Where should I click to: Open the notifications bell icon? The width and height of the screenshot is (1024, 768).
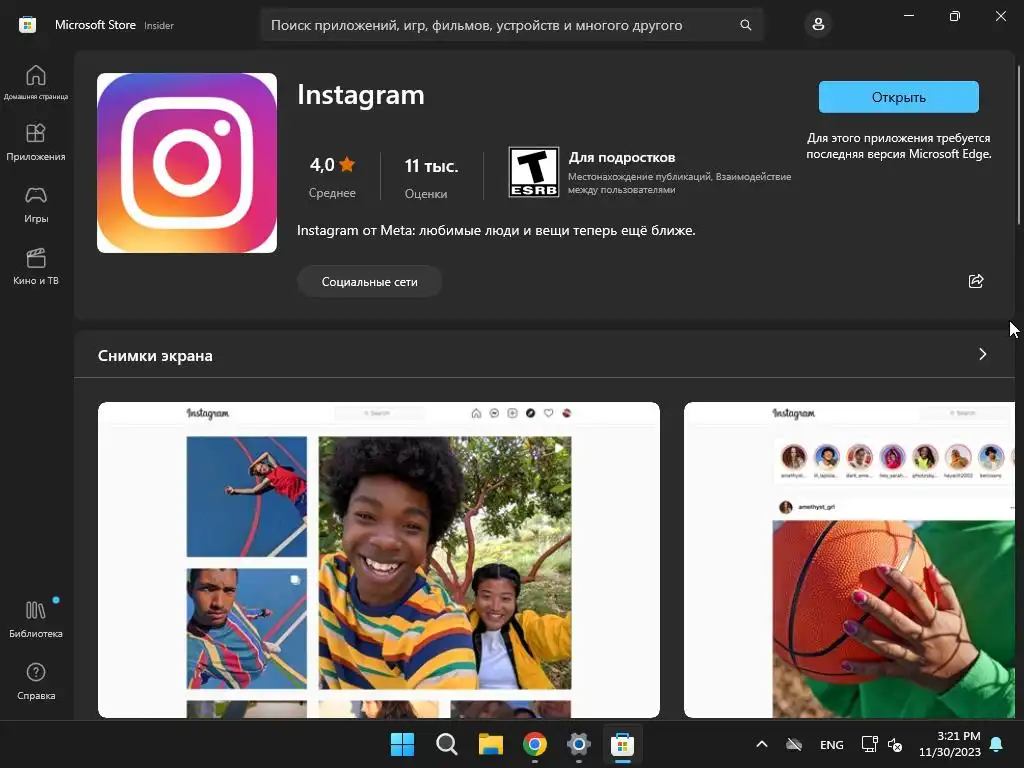(x=997, y=744)
